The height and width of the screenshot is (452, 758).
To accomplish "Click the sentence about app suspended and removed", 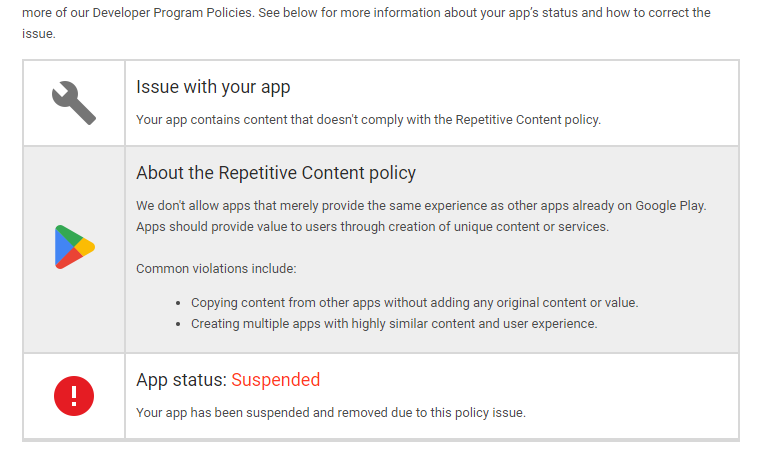I will 331,413.
